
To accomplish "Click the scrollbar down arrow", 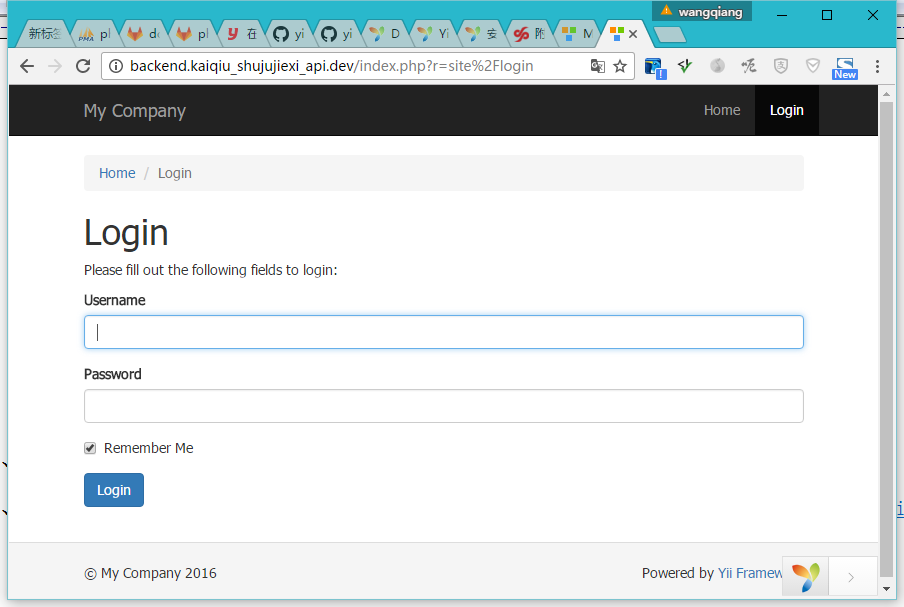I will click(x=886, y=589).
